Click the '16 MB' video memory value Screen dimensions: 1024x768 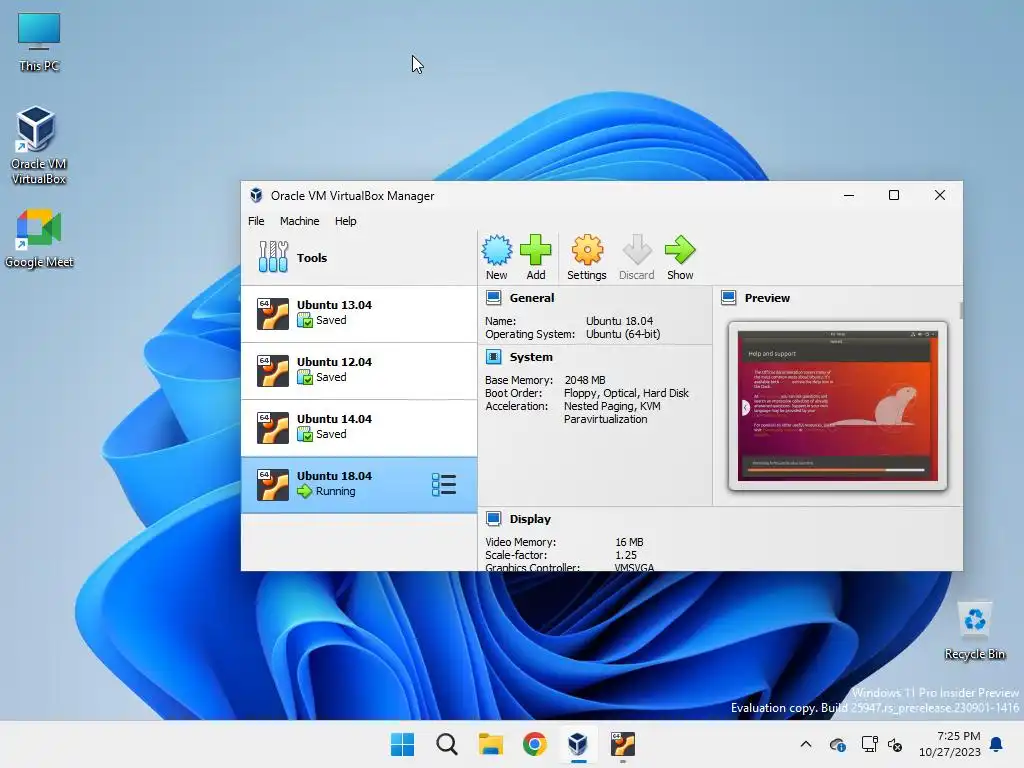click(629, 541)
